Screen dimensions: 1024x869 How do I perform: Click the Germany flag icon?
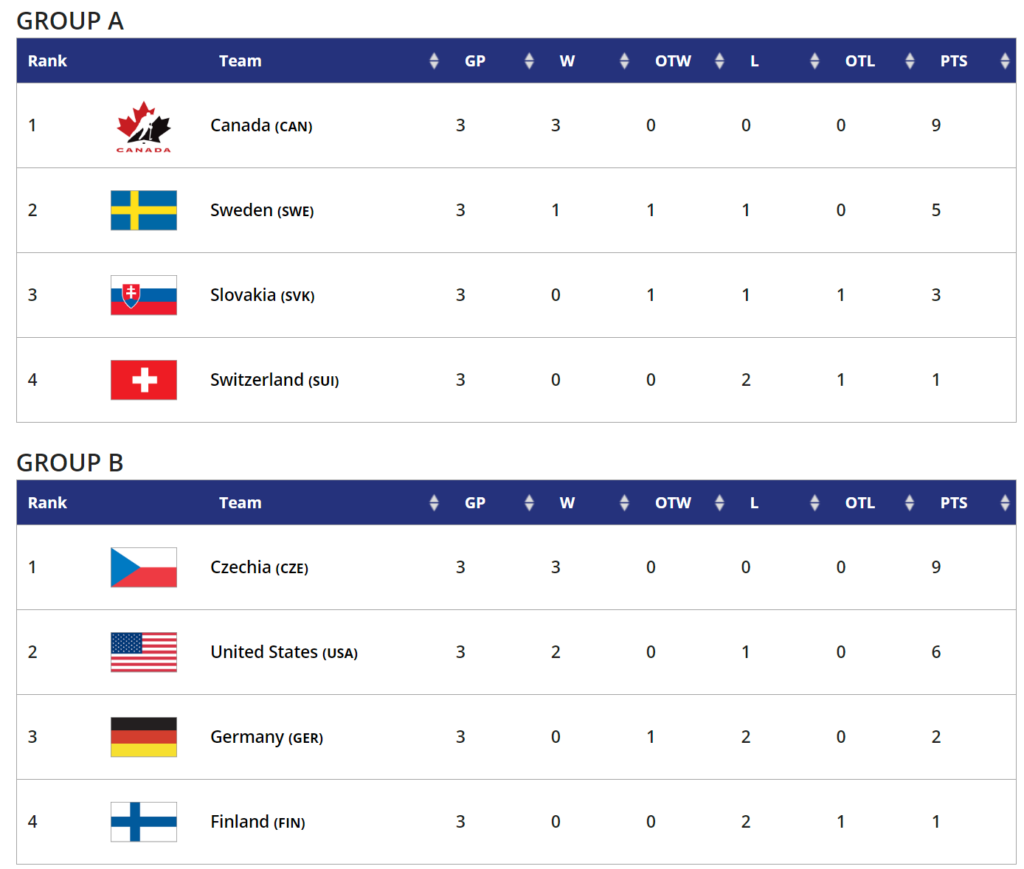[x=144, y=737]
